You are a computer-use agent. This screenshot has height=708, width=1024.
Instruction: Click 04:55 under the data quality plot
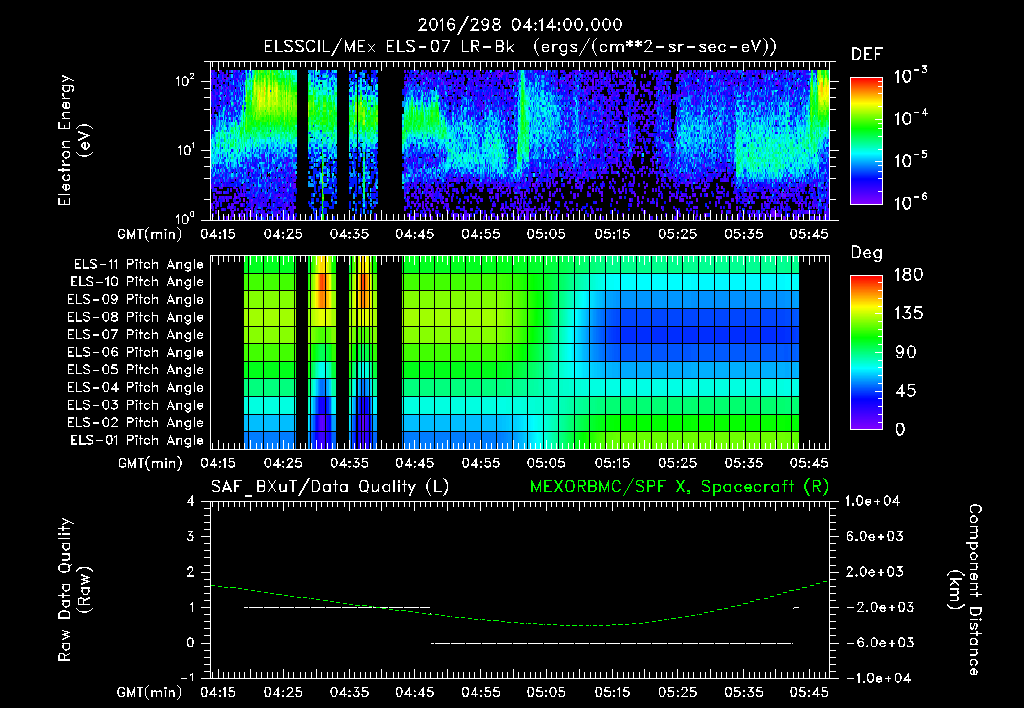click(481, 692)
